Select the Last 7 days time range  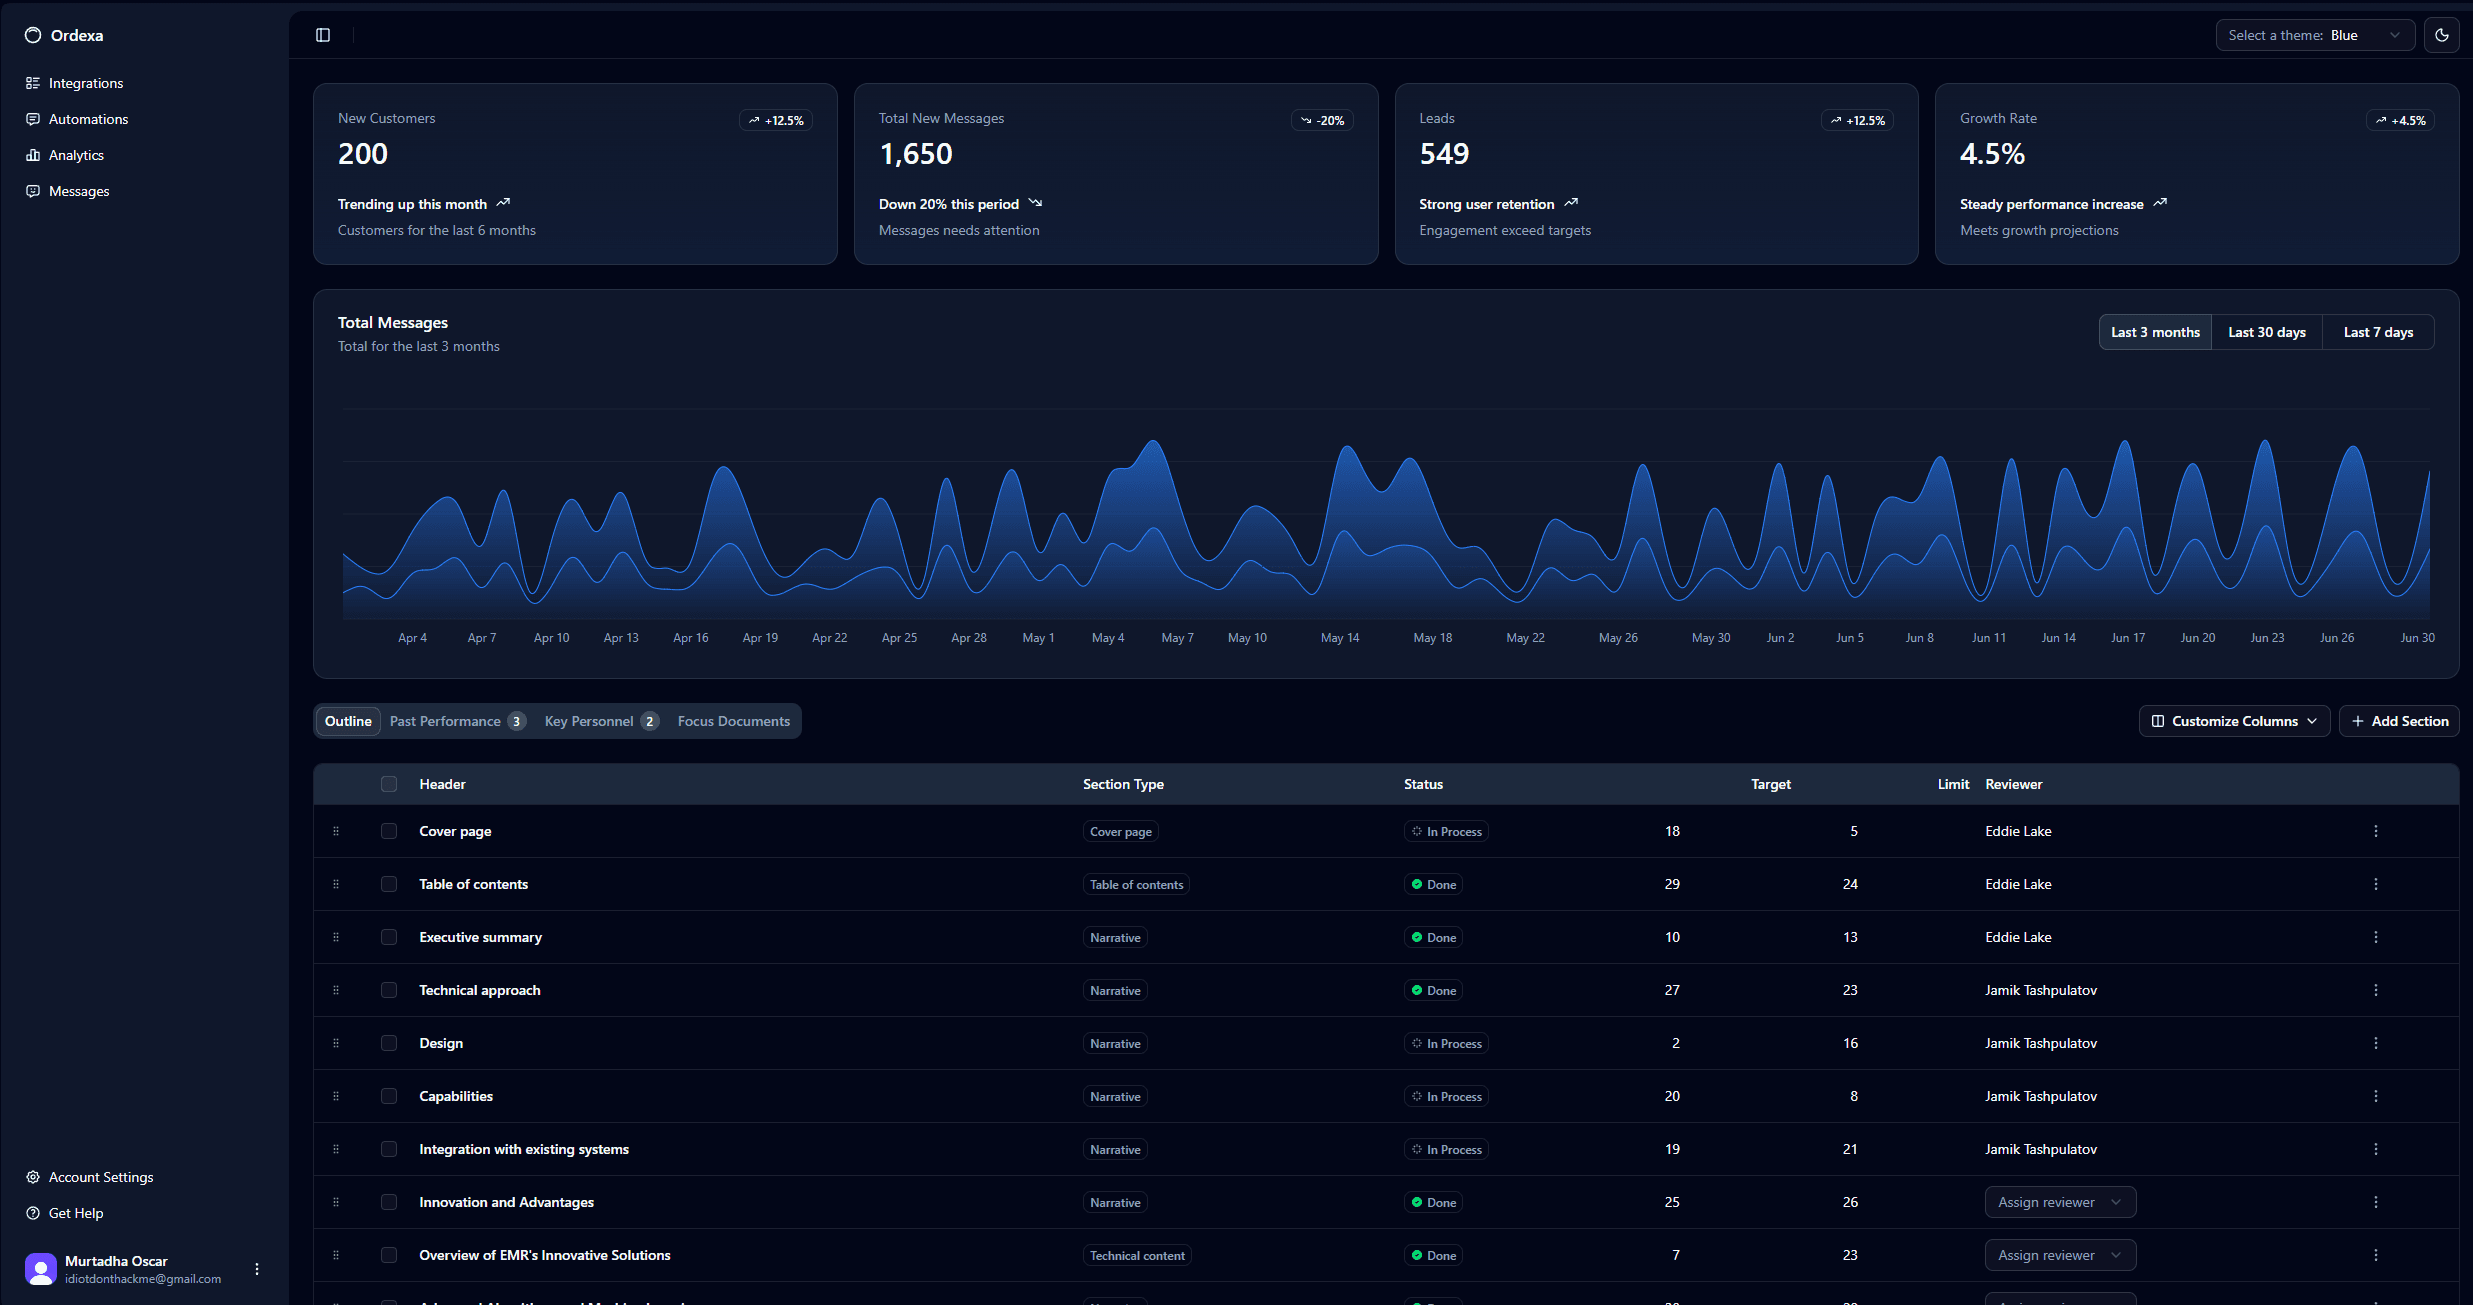click(x=2378, y=331)
